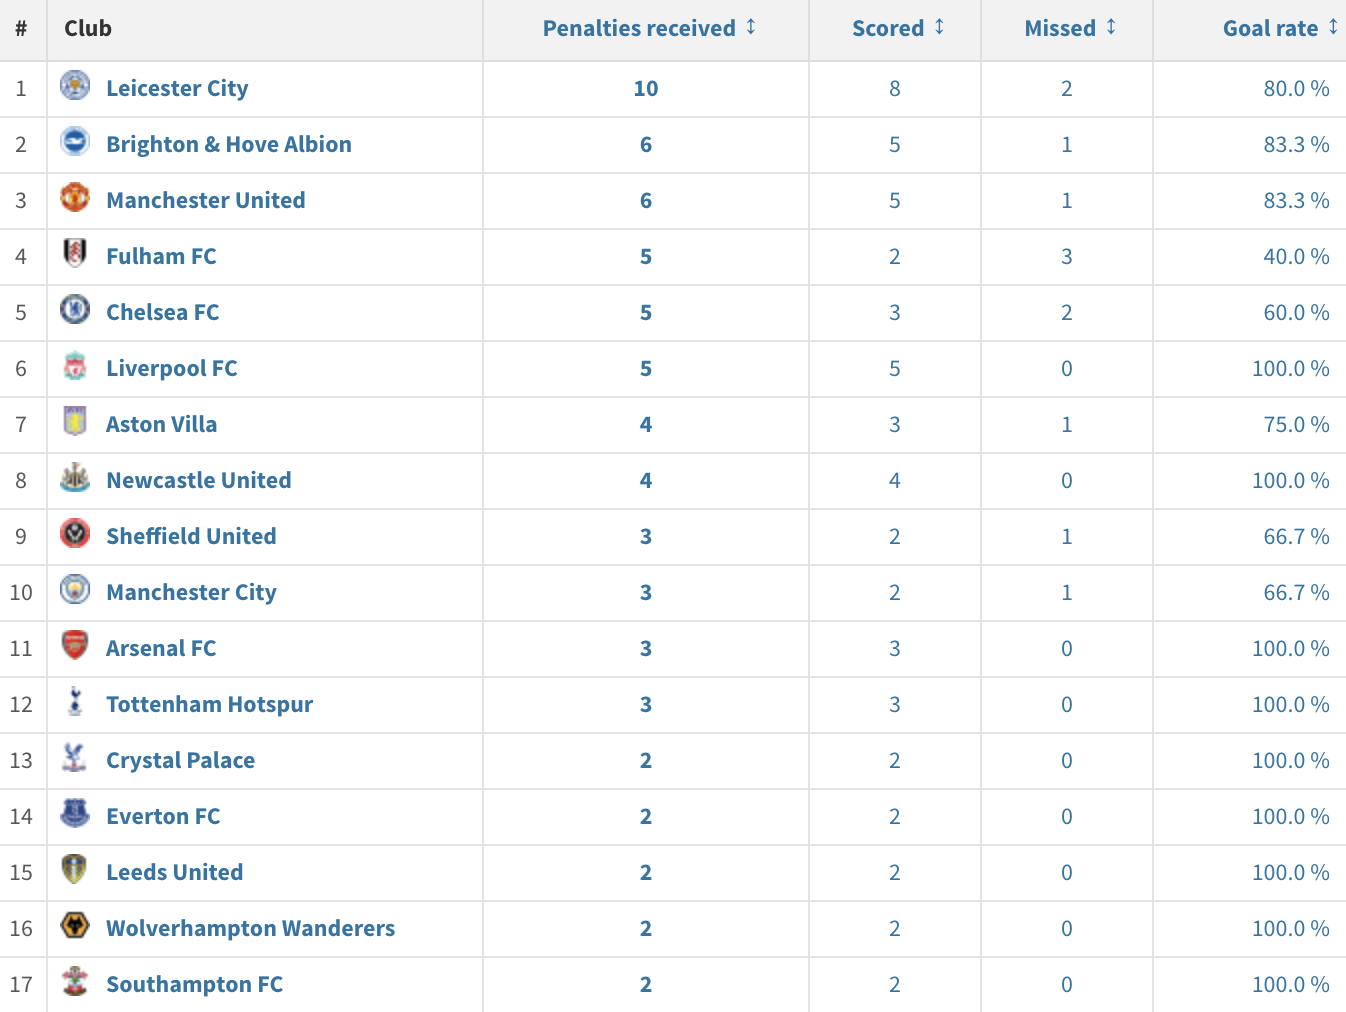Click the Everton FC crest icon
The width and height of the screenshot is (1346, 1012).
(75, 814)
